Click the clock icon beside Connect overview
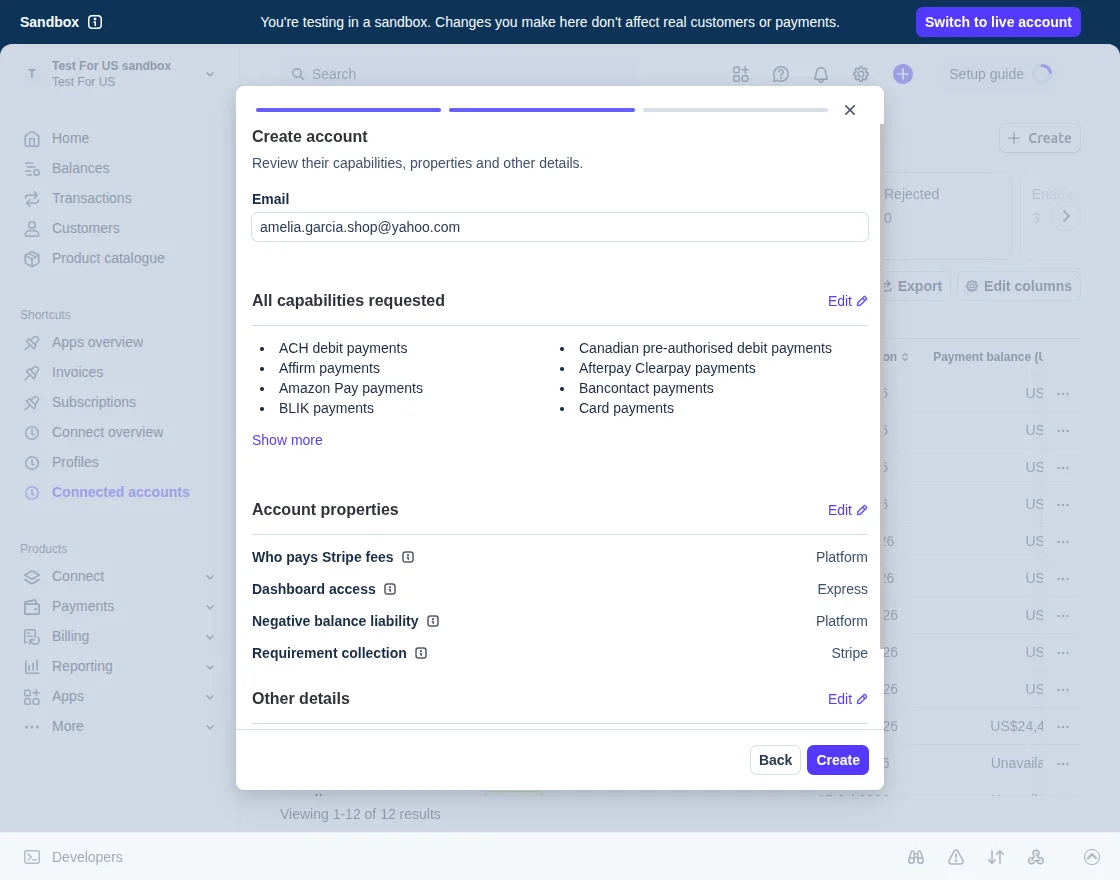 [32, 433]
